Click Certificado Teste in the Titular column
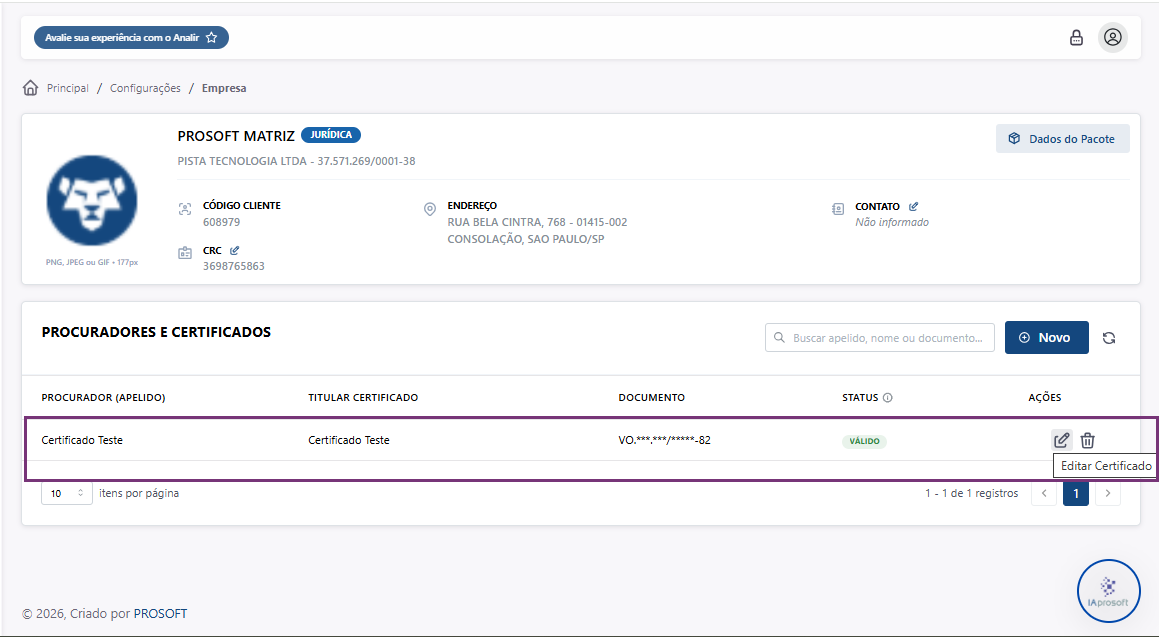1159x637 pixels. pos(349,440)
